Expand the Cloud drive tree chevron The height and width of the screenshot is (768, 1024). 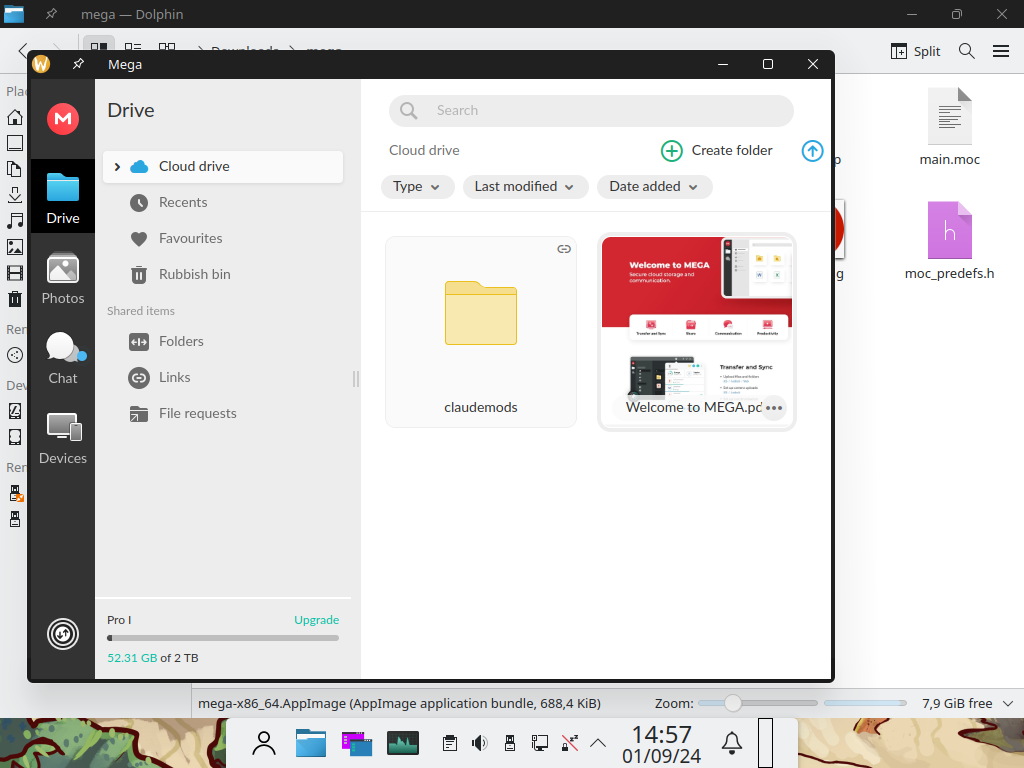[x=117, y=167]
